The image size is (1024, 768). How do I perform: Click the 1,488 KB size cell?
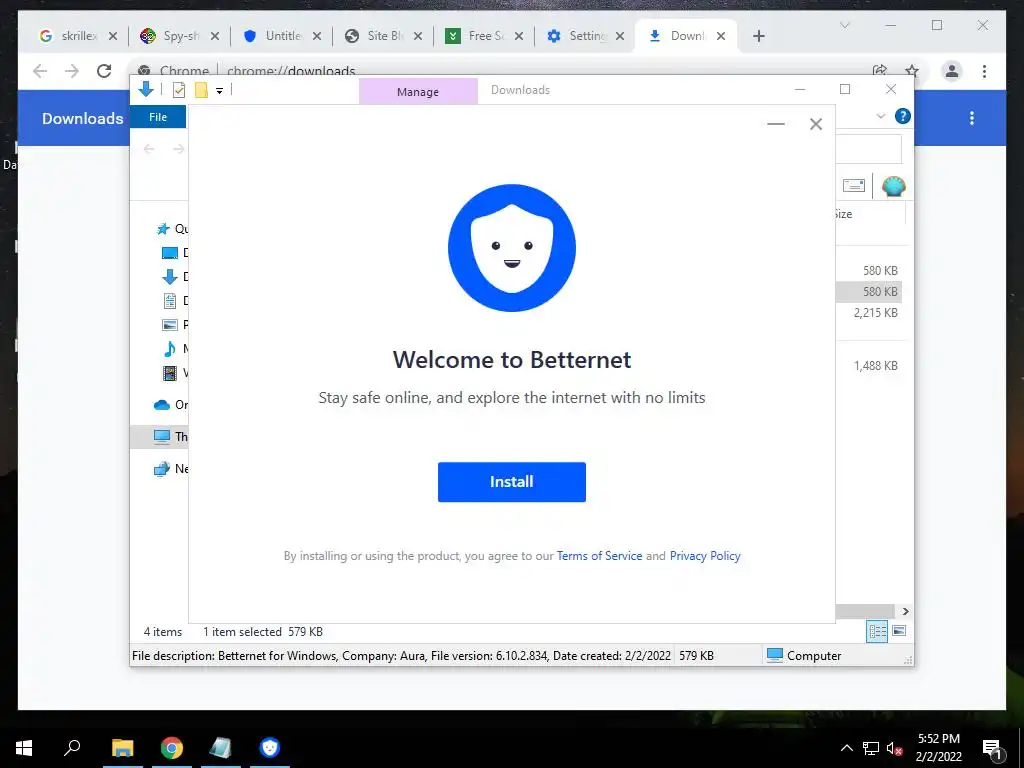click(875, 366)
